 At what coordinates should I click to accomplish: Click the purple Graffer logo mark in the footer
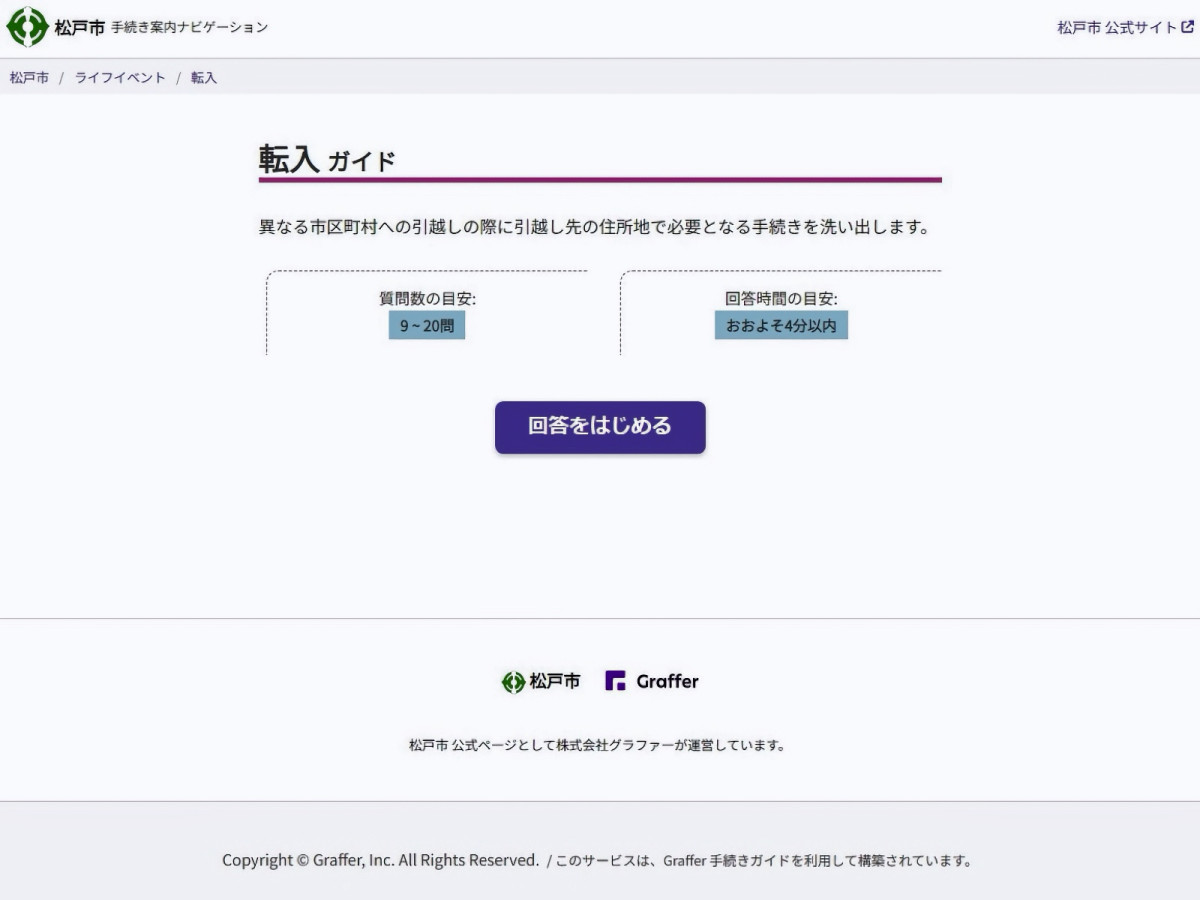[615, 681]
